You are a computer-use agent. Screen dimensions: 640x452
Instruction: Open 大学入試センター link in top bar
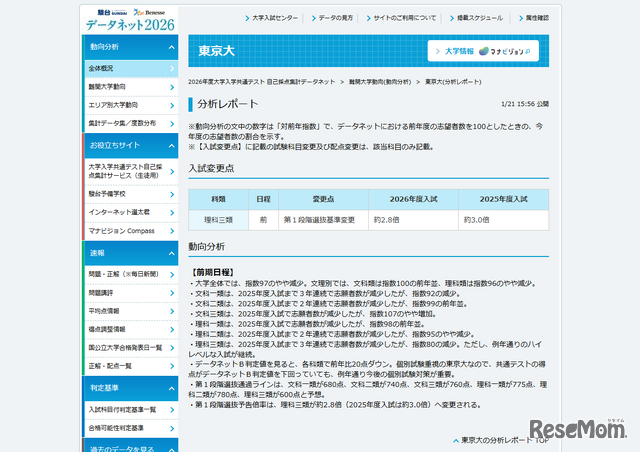click(271, 18)
